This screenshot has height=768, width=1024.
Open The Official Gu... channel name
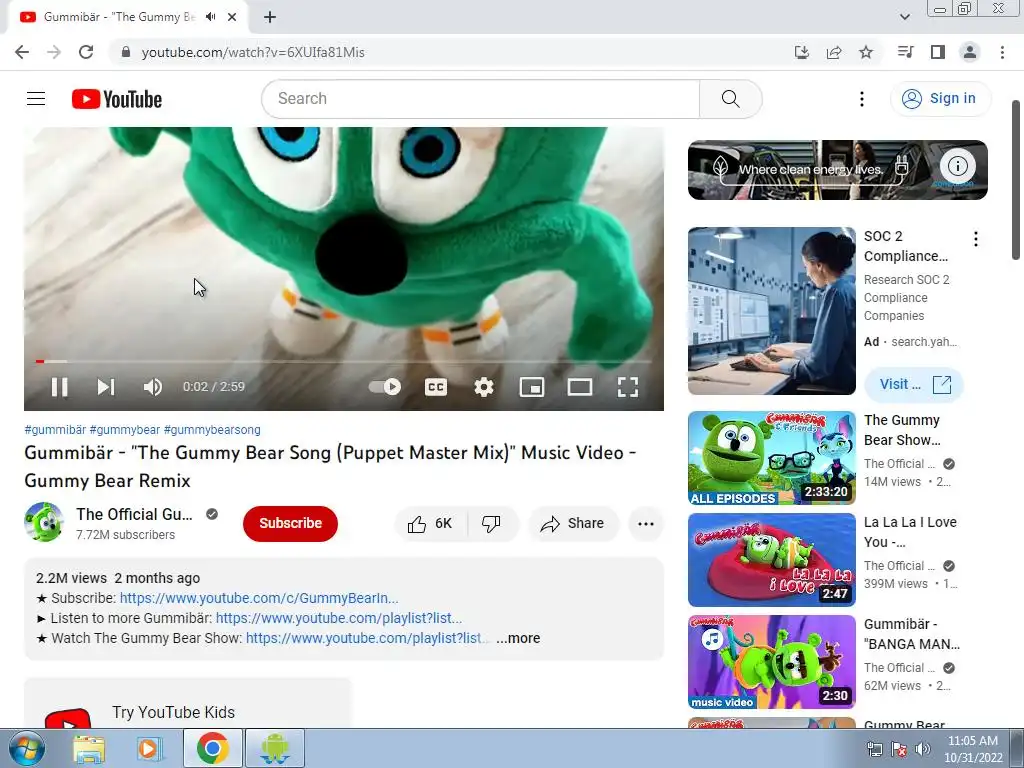pos(134,514)
